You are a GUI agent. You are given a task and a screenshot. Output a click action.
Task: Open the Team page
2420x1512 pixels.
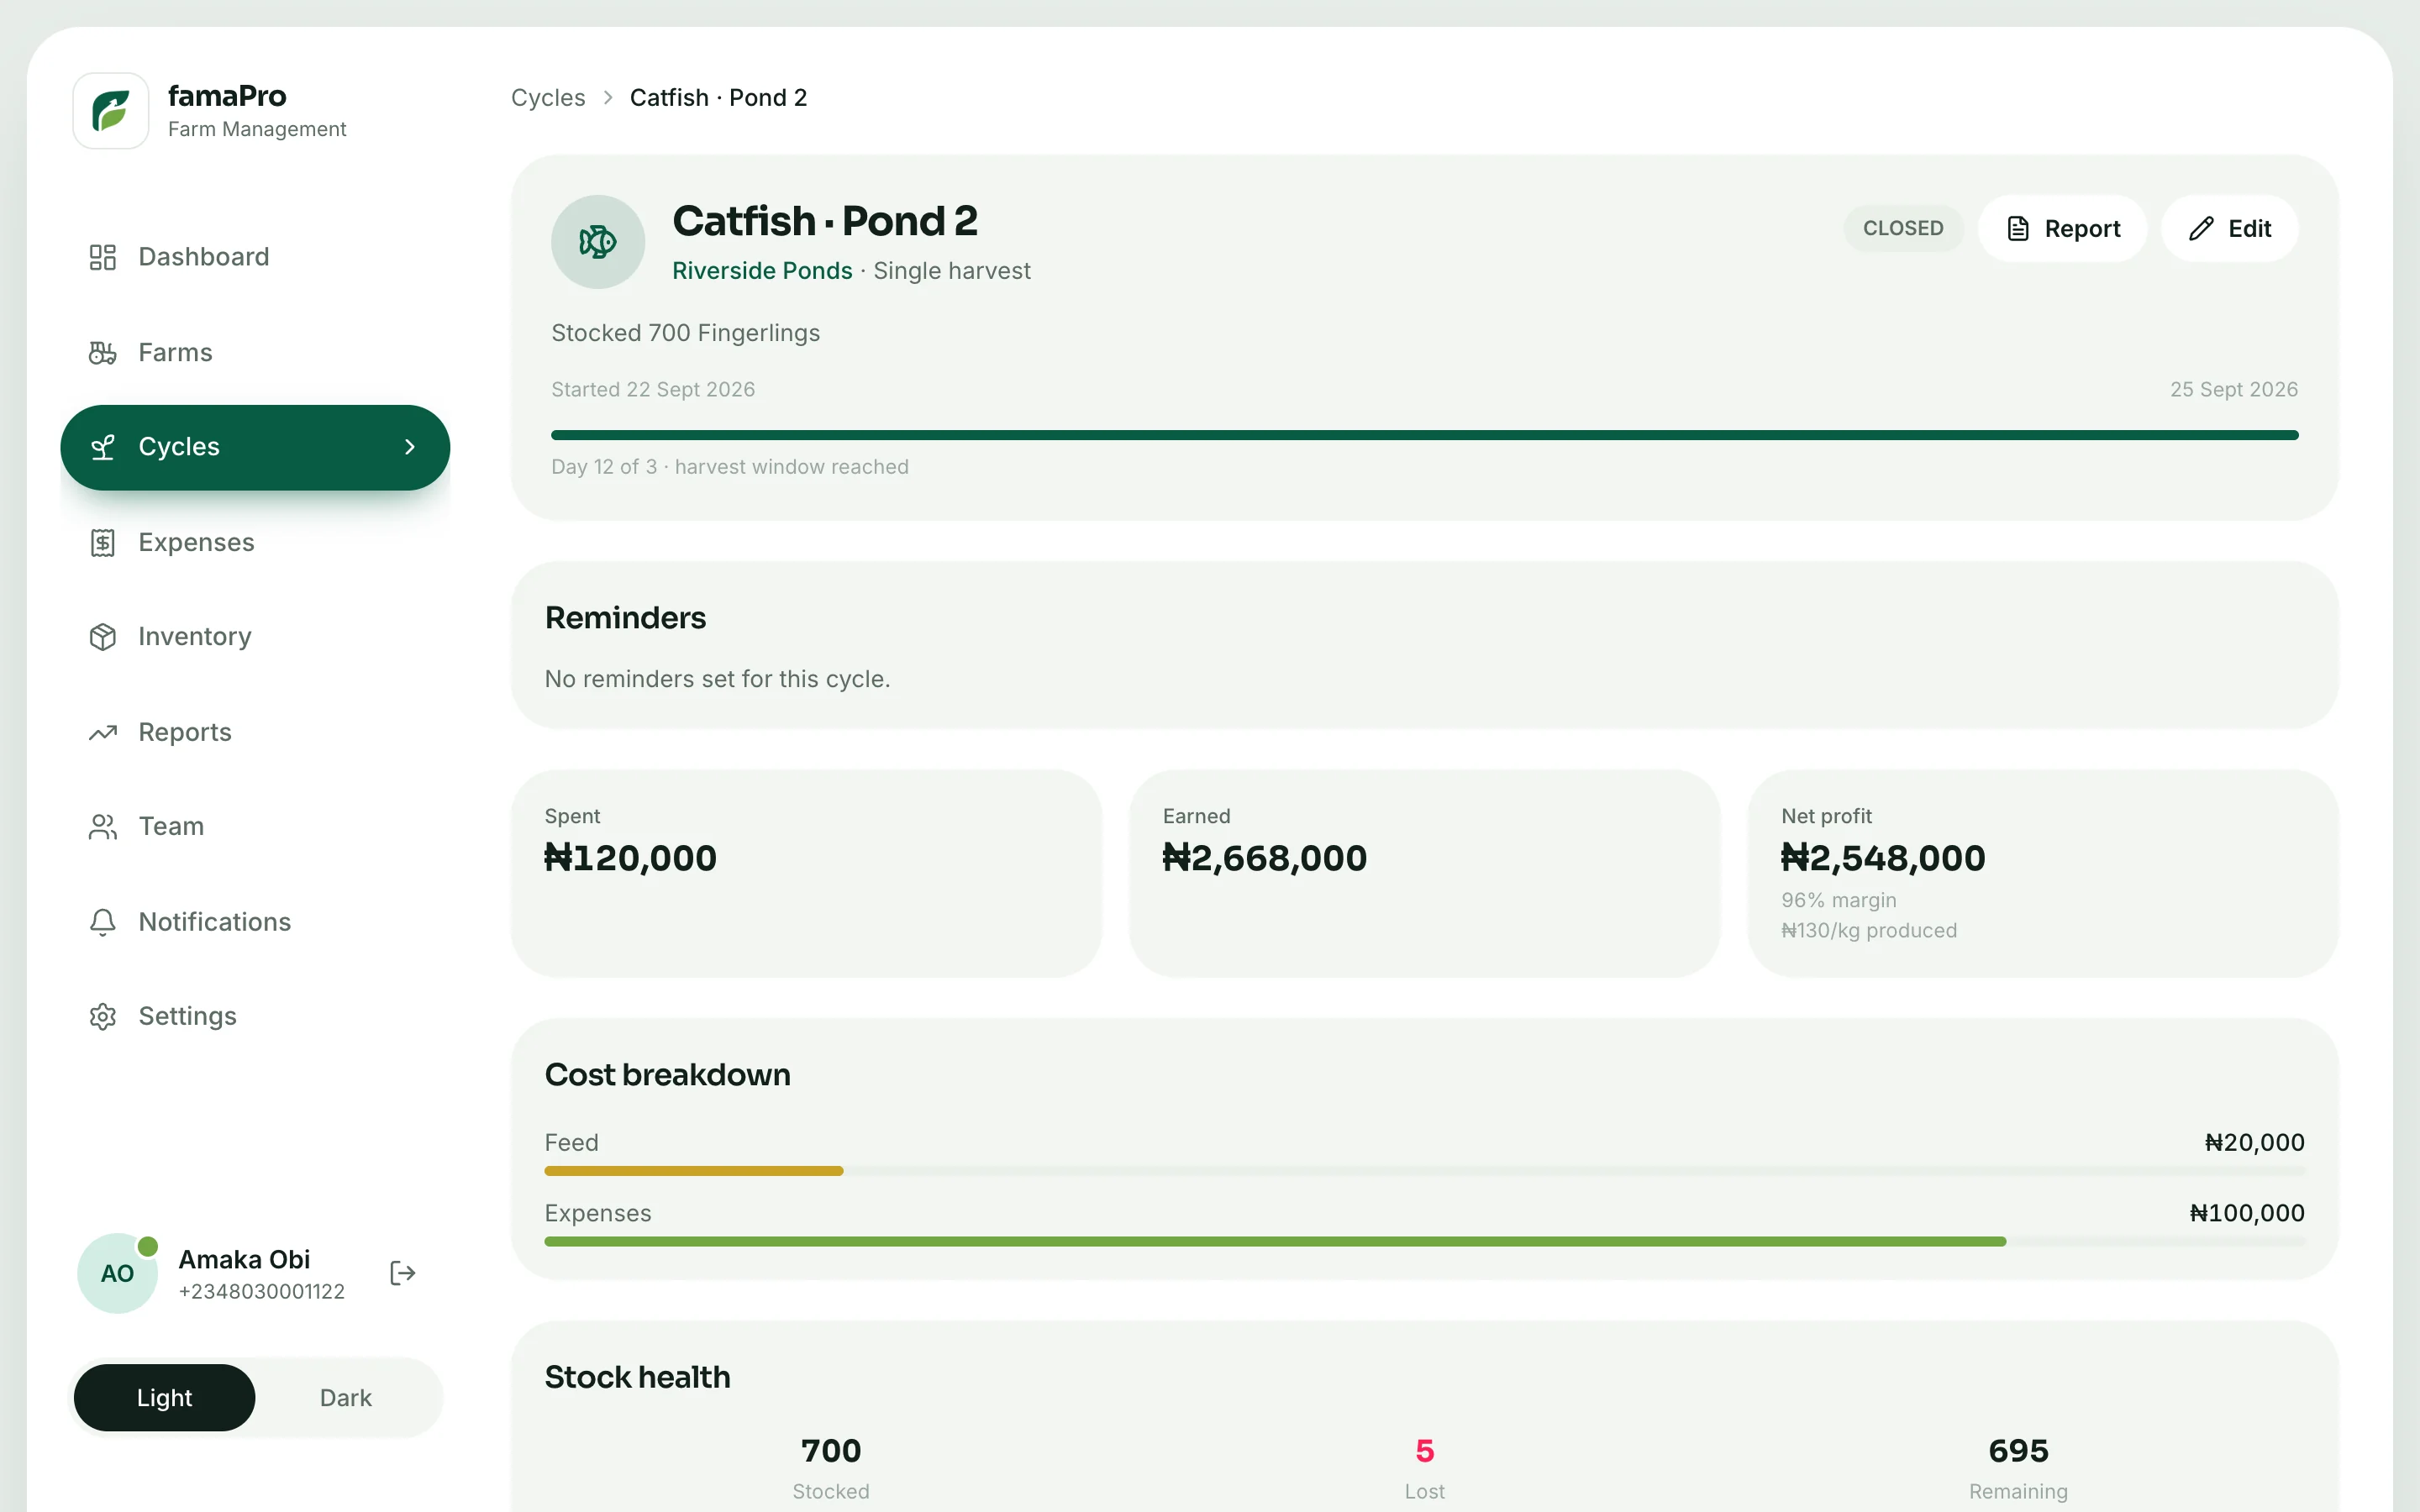pyautogui.click(x=255, y=827)
